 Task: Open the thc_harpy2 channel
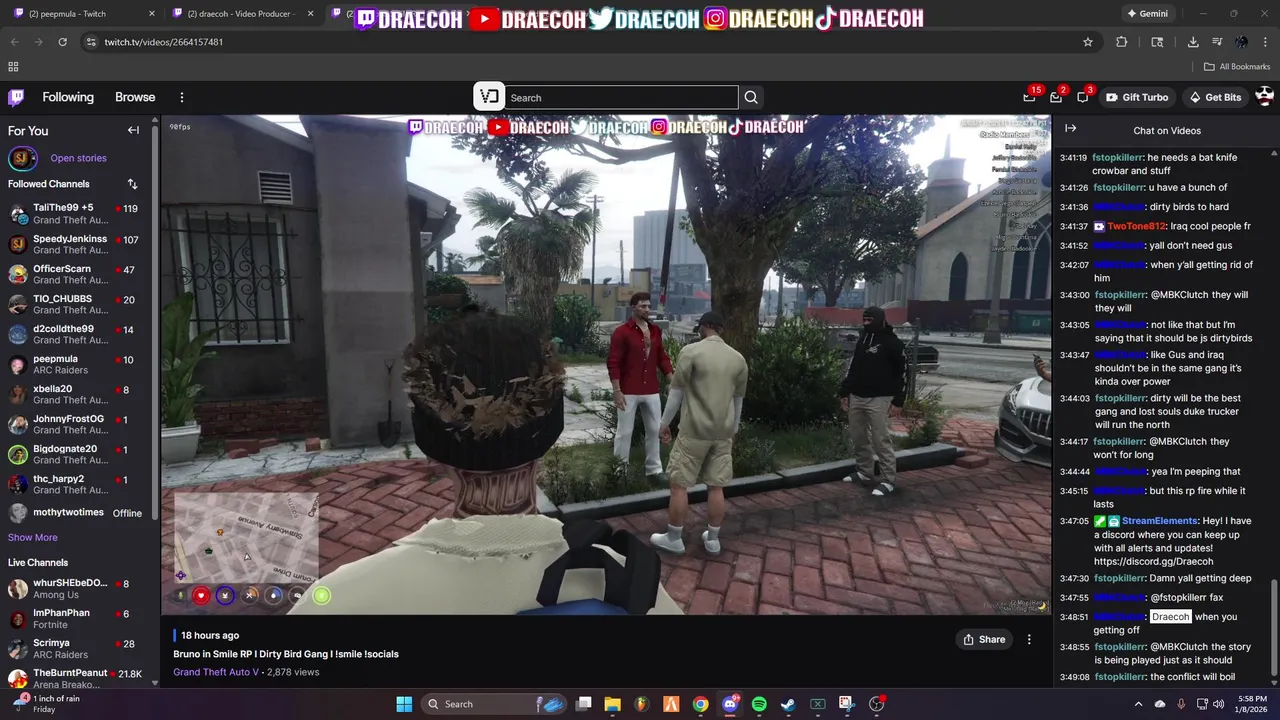tap(76, 484)
